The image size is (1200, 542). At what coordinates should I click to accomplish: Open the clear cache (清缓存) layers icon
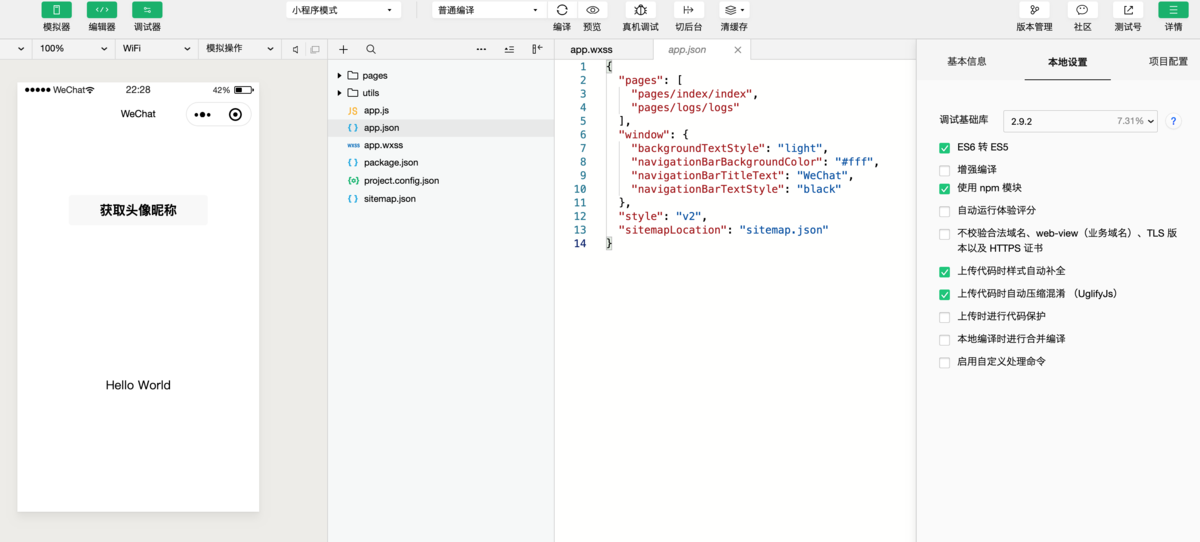[734, 10]
